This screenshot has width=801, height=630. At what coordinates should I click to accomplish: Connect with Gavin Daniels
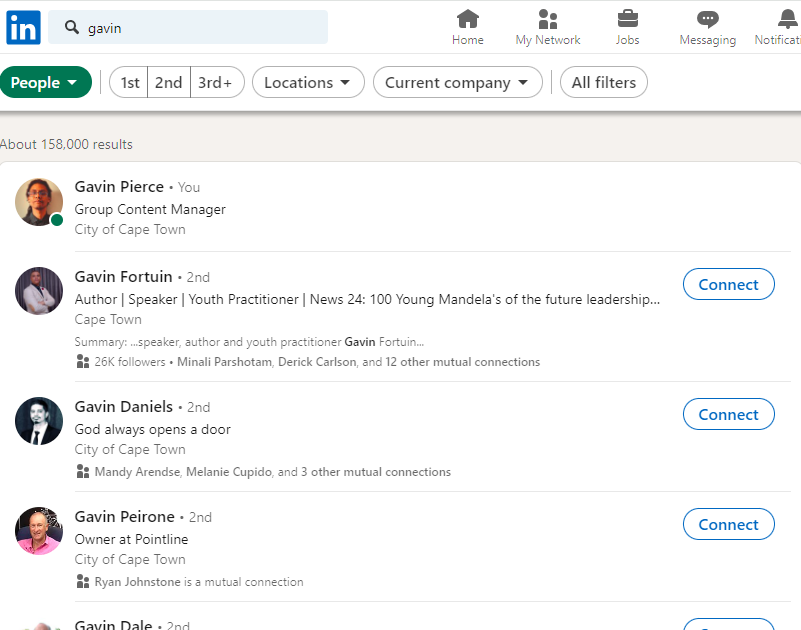pyautogui.click(x=728, y=414)
